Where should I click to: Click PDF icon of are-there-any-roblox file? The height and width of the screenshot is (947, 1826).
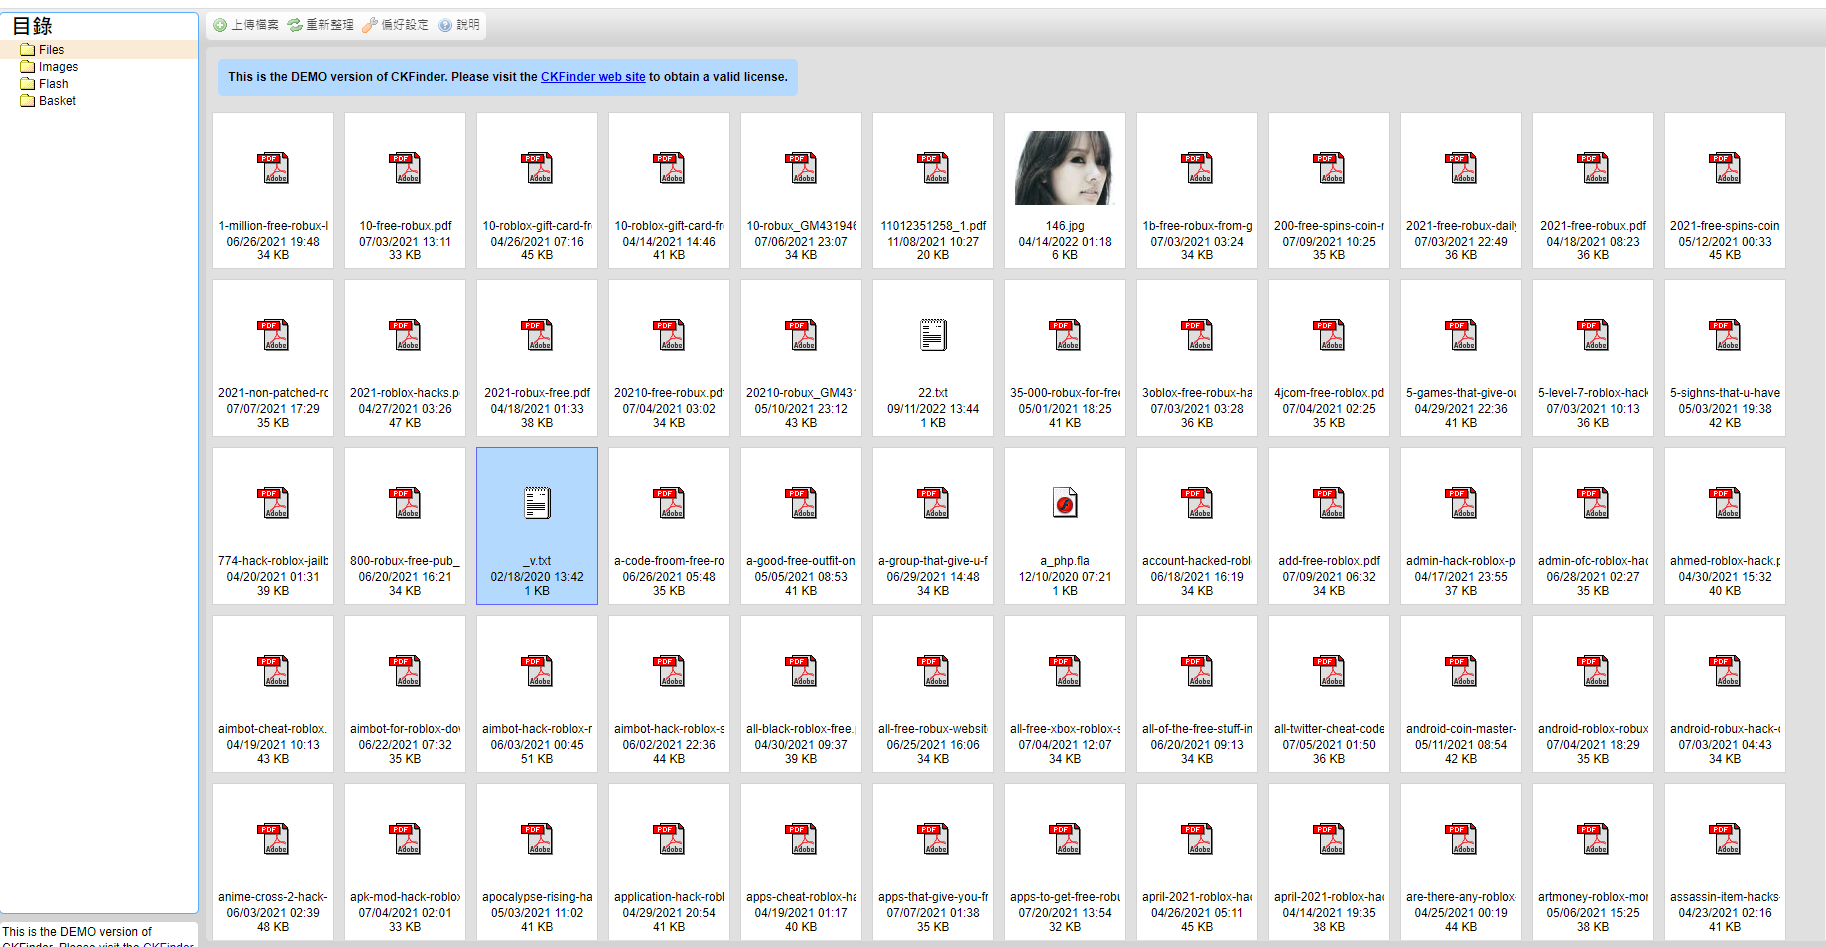click(x=1461, y=839)
